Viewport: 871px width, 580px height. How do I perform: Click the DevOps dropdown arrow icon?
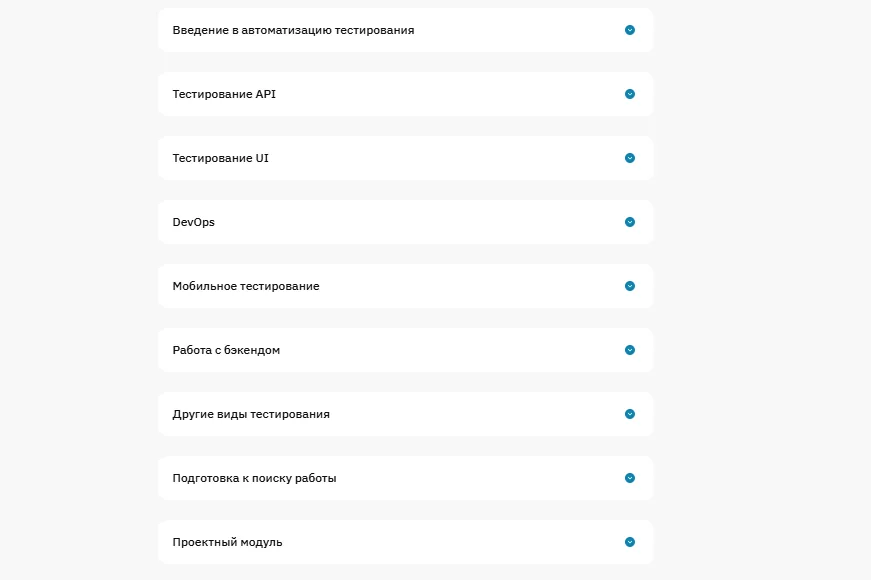pos(629,221)
